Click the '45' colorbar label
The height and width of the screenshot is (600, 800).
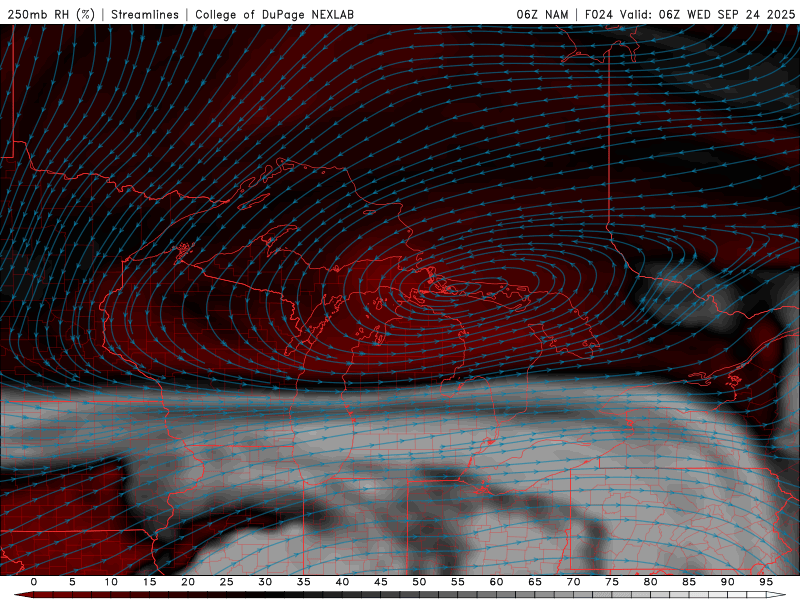(x=381, y=582)
